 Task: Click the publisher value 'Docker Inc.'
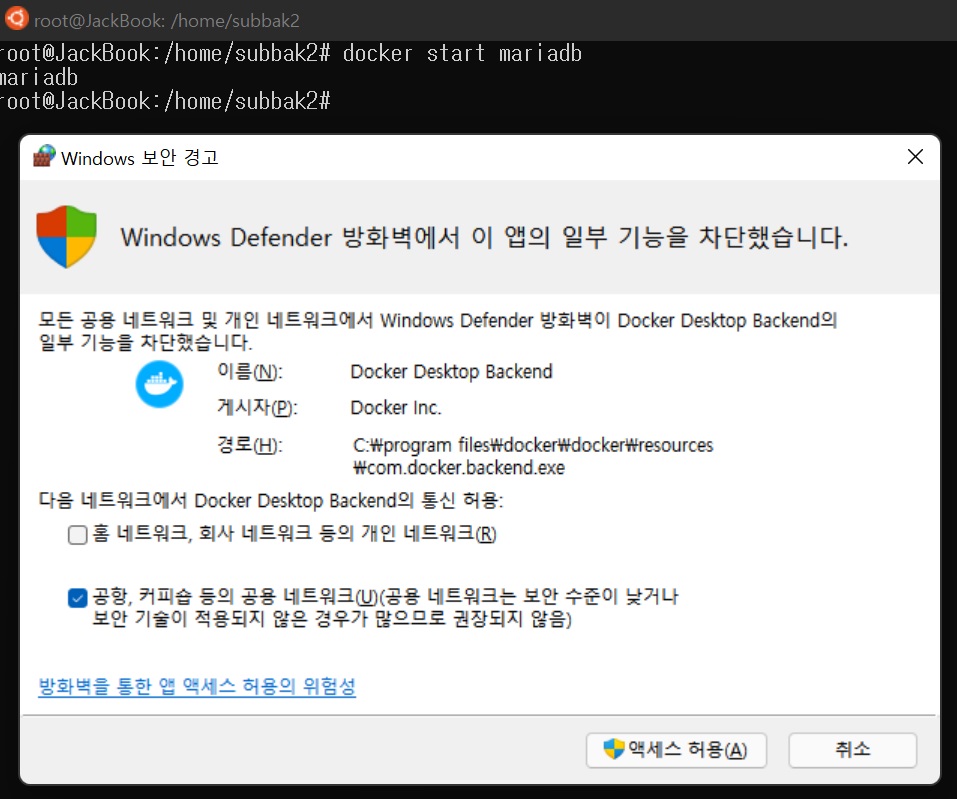(x=395, y=408)
